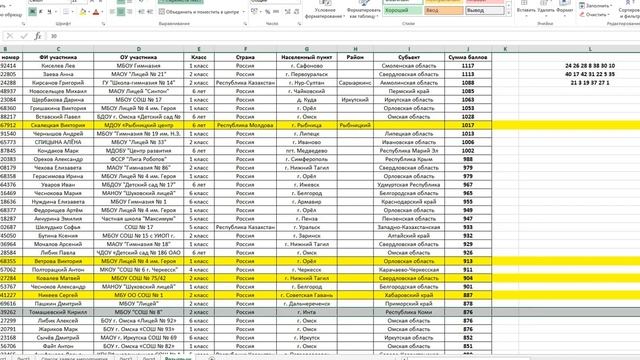Screen dimensions: 640x360
Task: Open the borders dropdown arrow
Action: pyautogui.click(x=72, y=12)
